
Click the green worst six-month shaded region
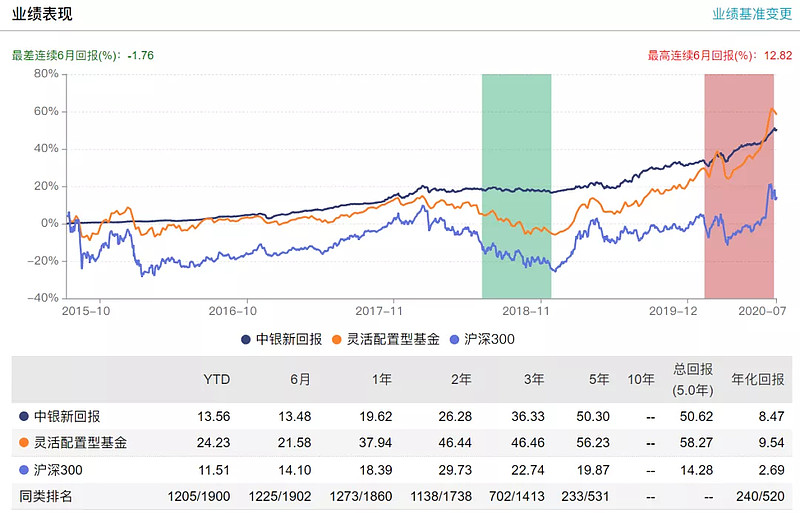tap(516, 185)
